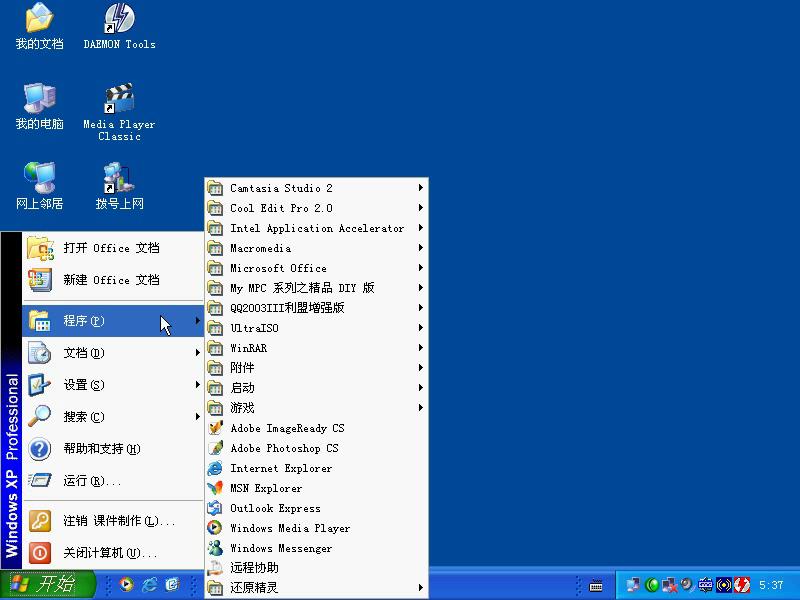Viewport: 800px width, 600px height.
Task: Select the DAEMON Tools desktop shortcut
Action: 119,26
